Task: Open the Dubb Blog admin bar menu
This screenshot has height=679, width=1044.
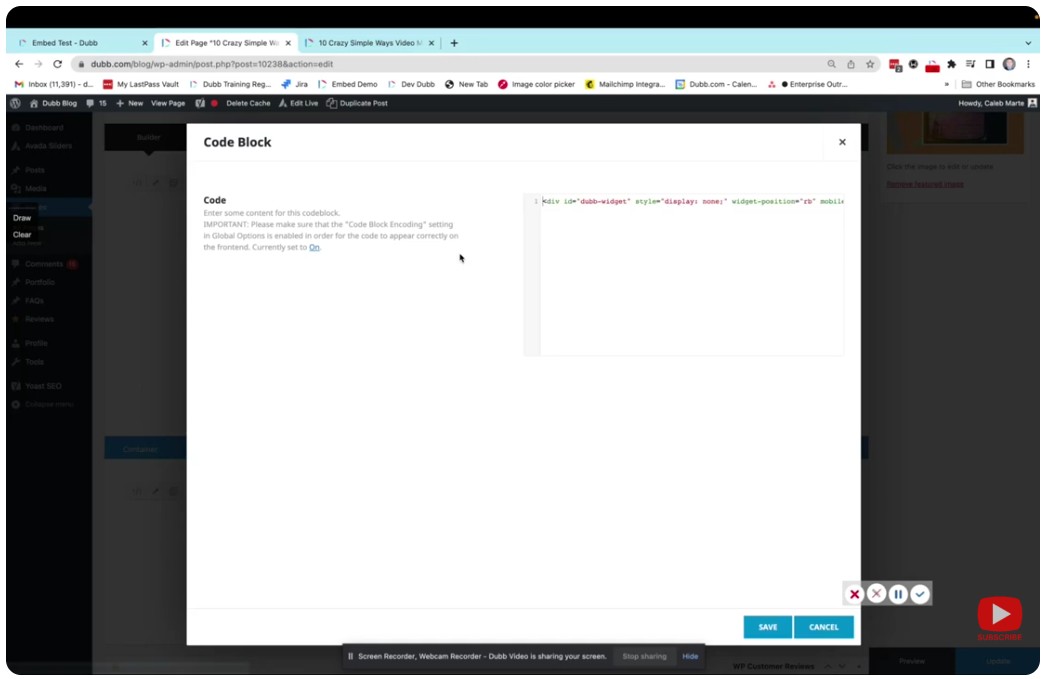Action: tap(53, 103)
